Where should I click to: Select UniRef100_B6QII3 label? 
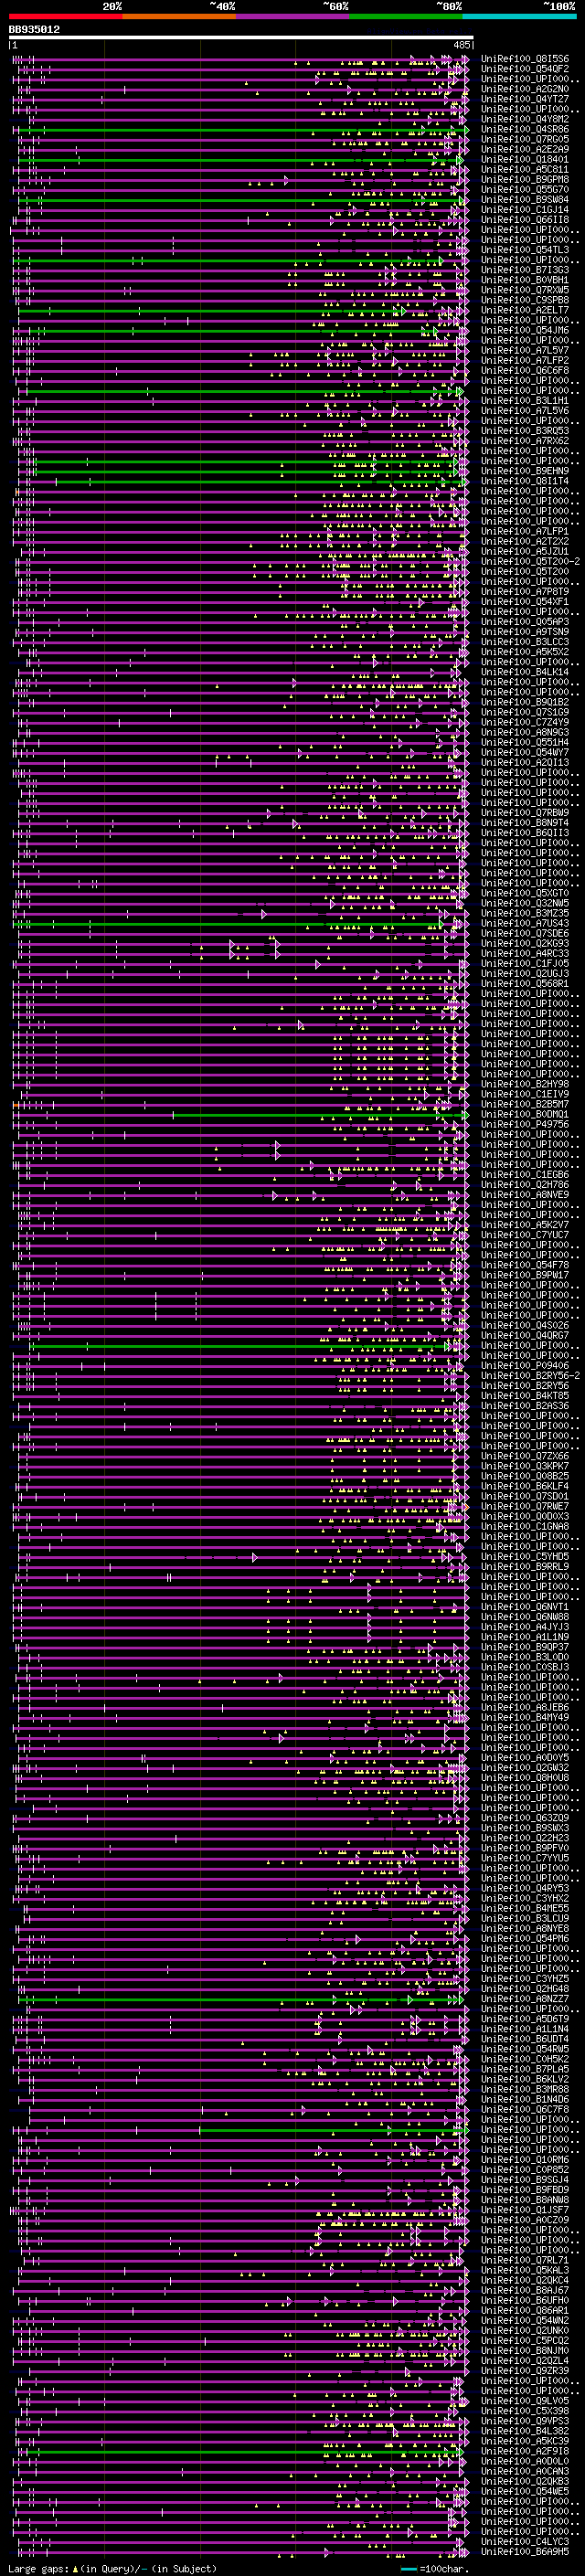525,833
